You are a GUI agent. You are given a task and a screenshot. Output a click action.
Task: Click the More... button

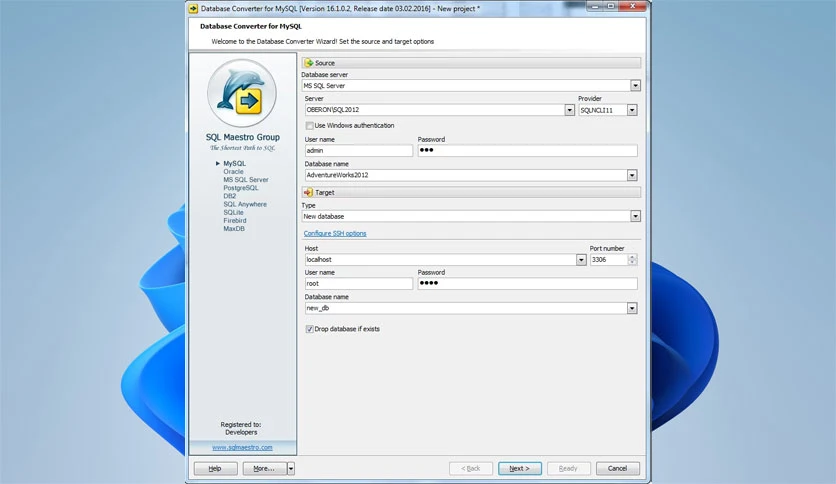click(264, 469)
